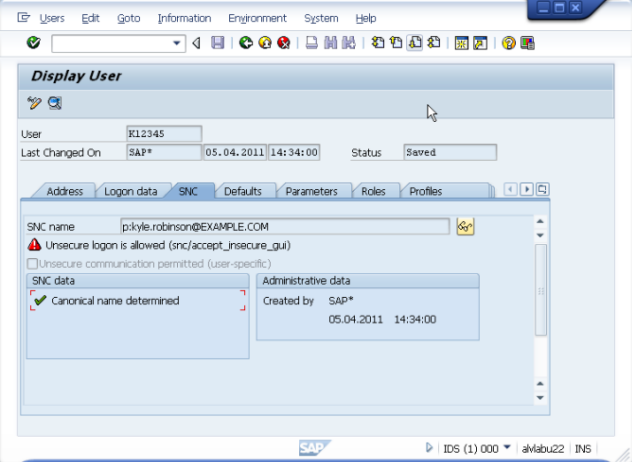632x462 pixels.
Task: Open the command field dropdown arrow
Action: tap(177, 43)
